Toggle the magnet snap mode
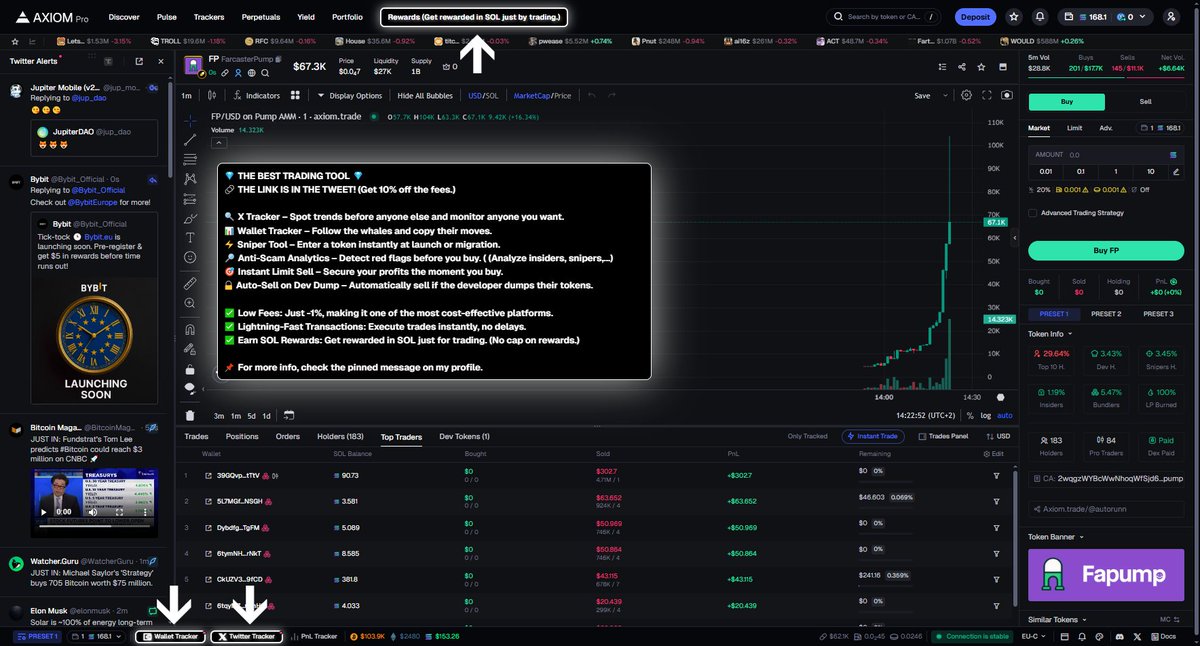The height and width of the screenshot is (646, 1200). [190, 329]
